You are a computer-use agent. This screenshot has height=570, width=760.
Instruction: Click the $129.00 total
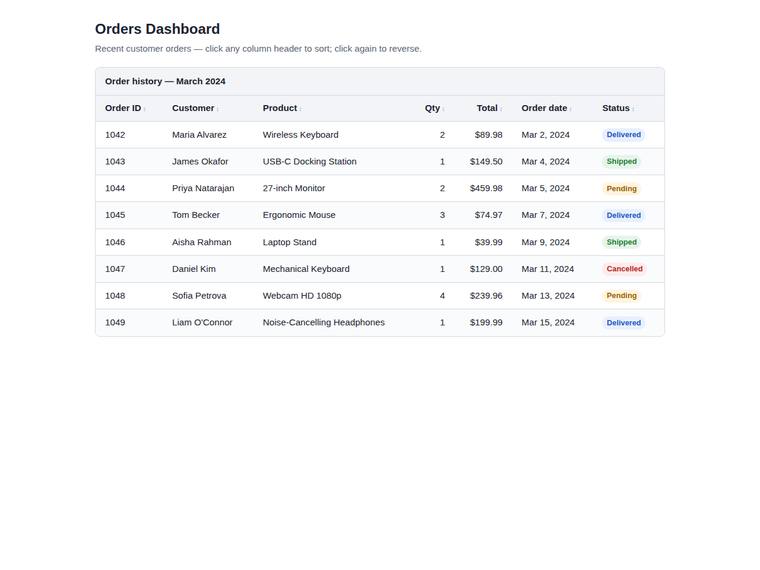tap(486, 269)
